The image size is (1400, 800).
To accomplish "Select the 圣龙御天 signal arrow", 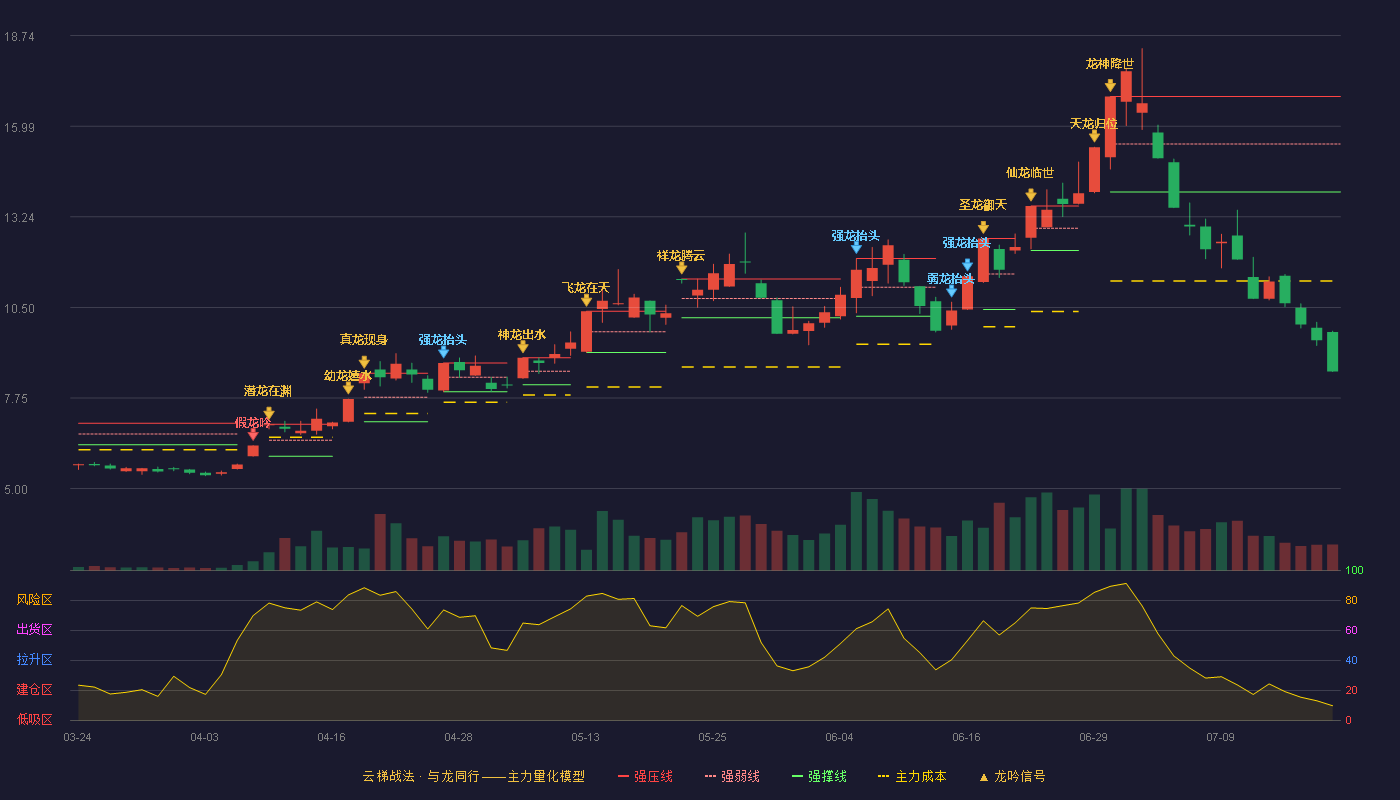I will [983, 228].
